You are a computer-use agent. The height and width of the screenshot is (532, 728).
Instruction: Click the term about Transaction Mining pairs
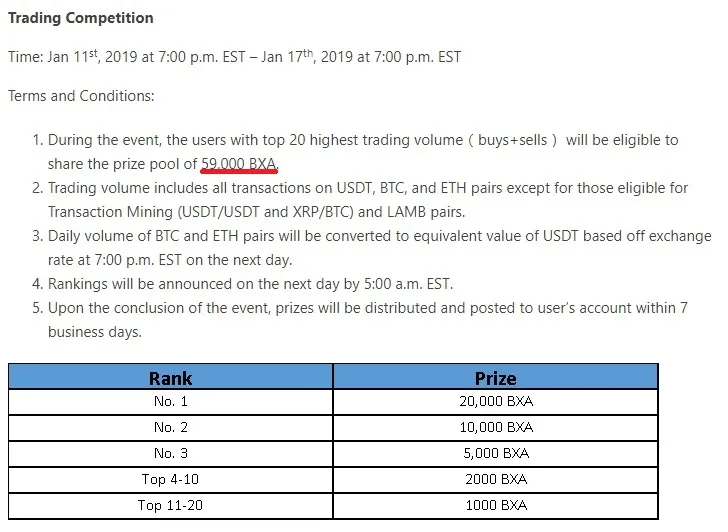click(x=360, y=200)
